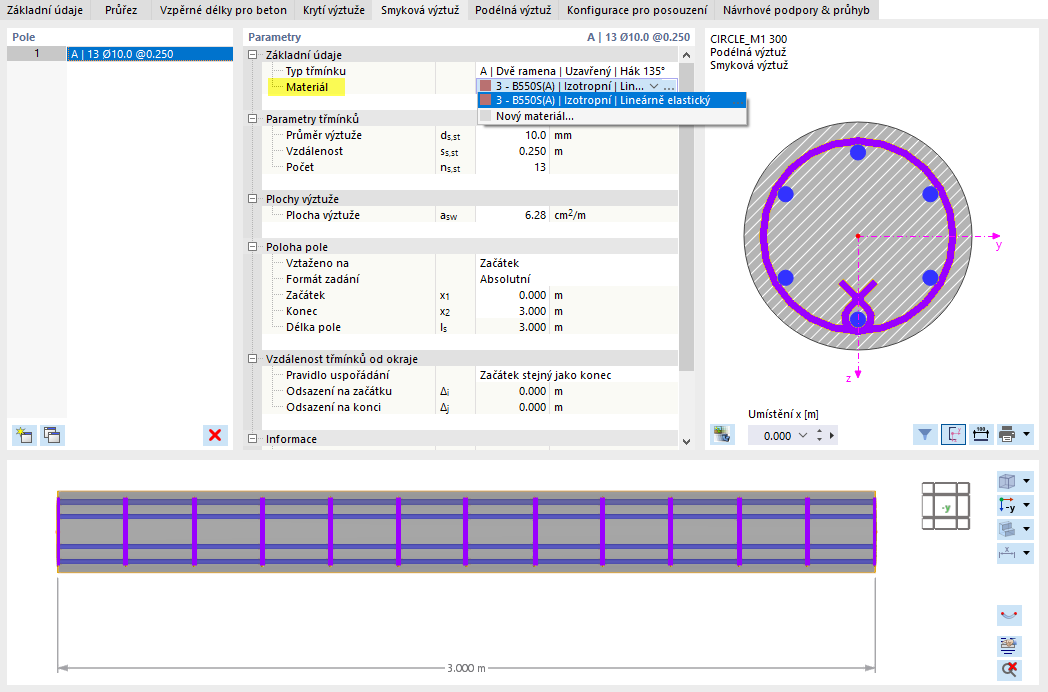Screen dimensions: 1048x692
Task: Click the -y face of view cube
Action: click(x=946, y=507)
